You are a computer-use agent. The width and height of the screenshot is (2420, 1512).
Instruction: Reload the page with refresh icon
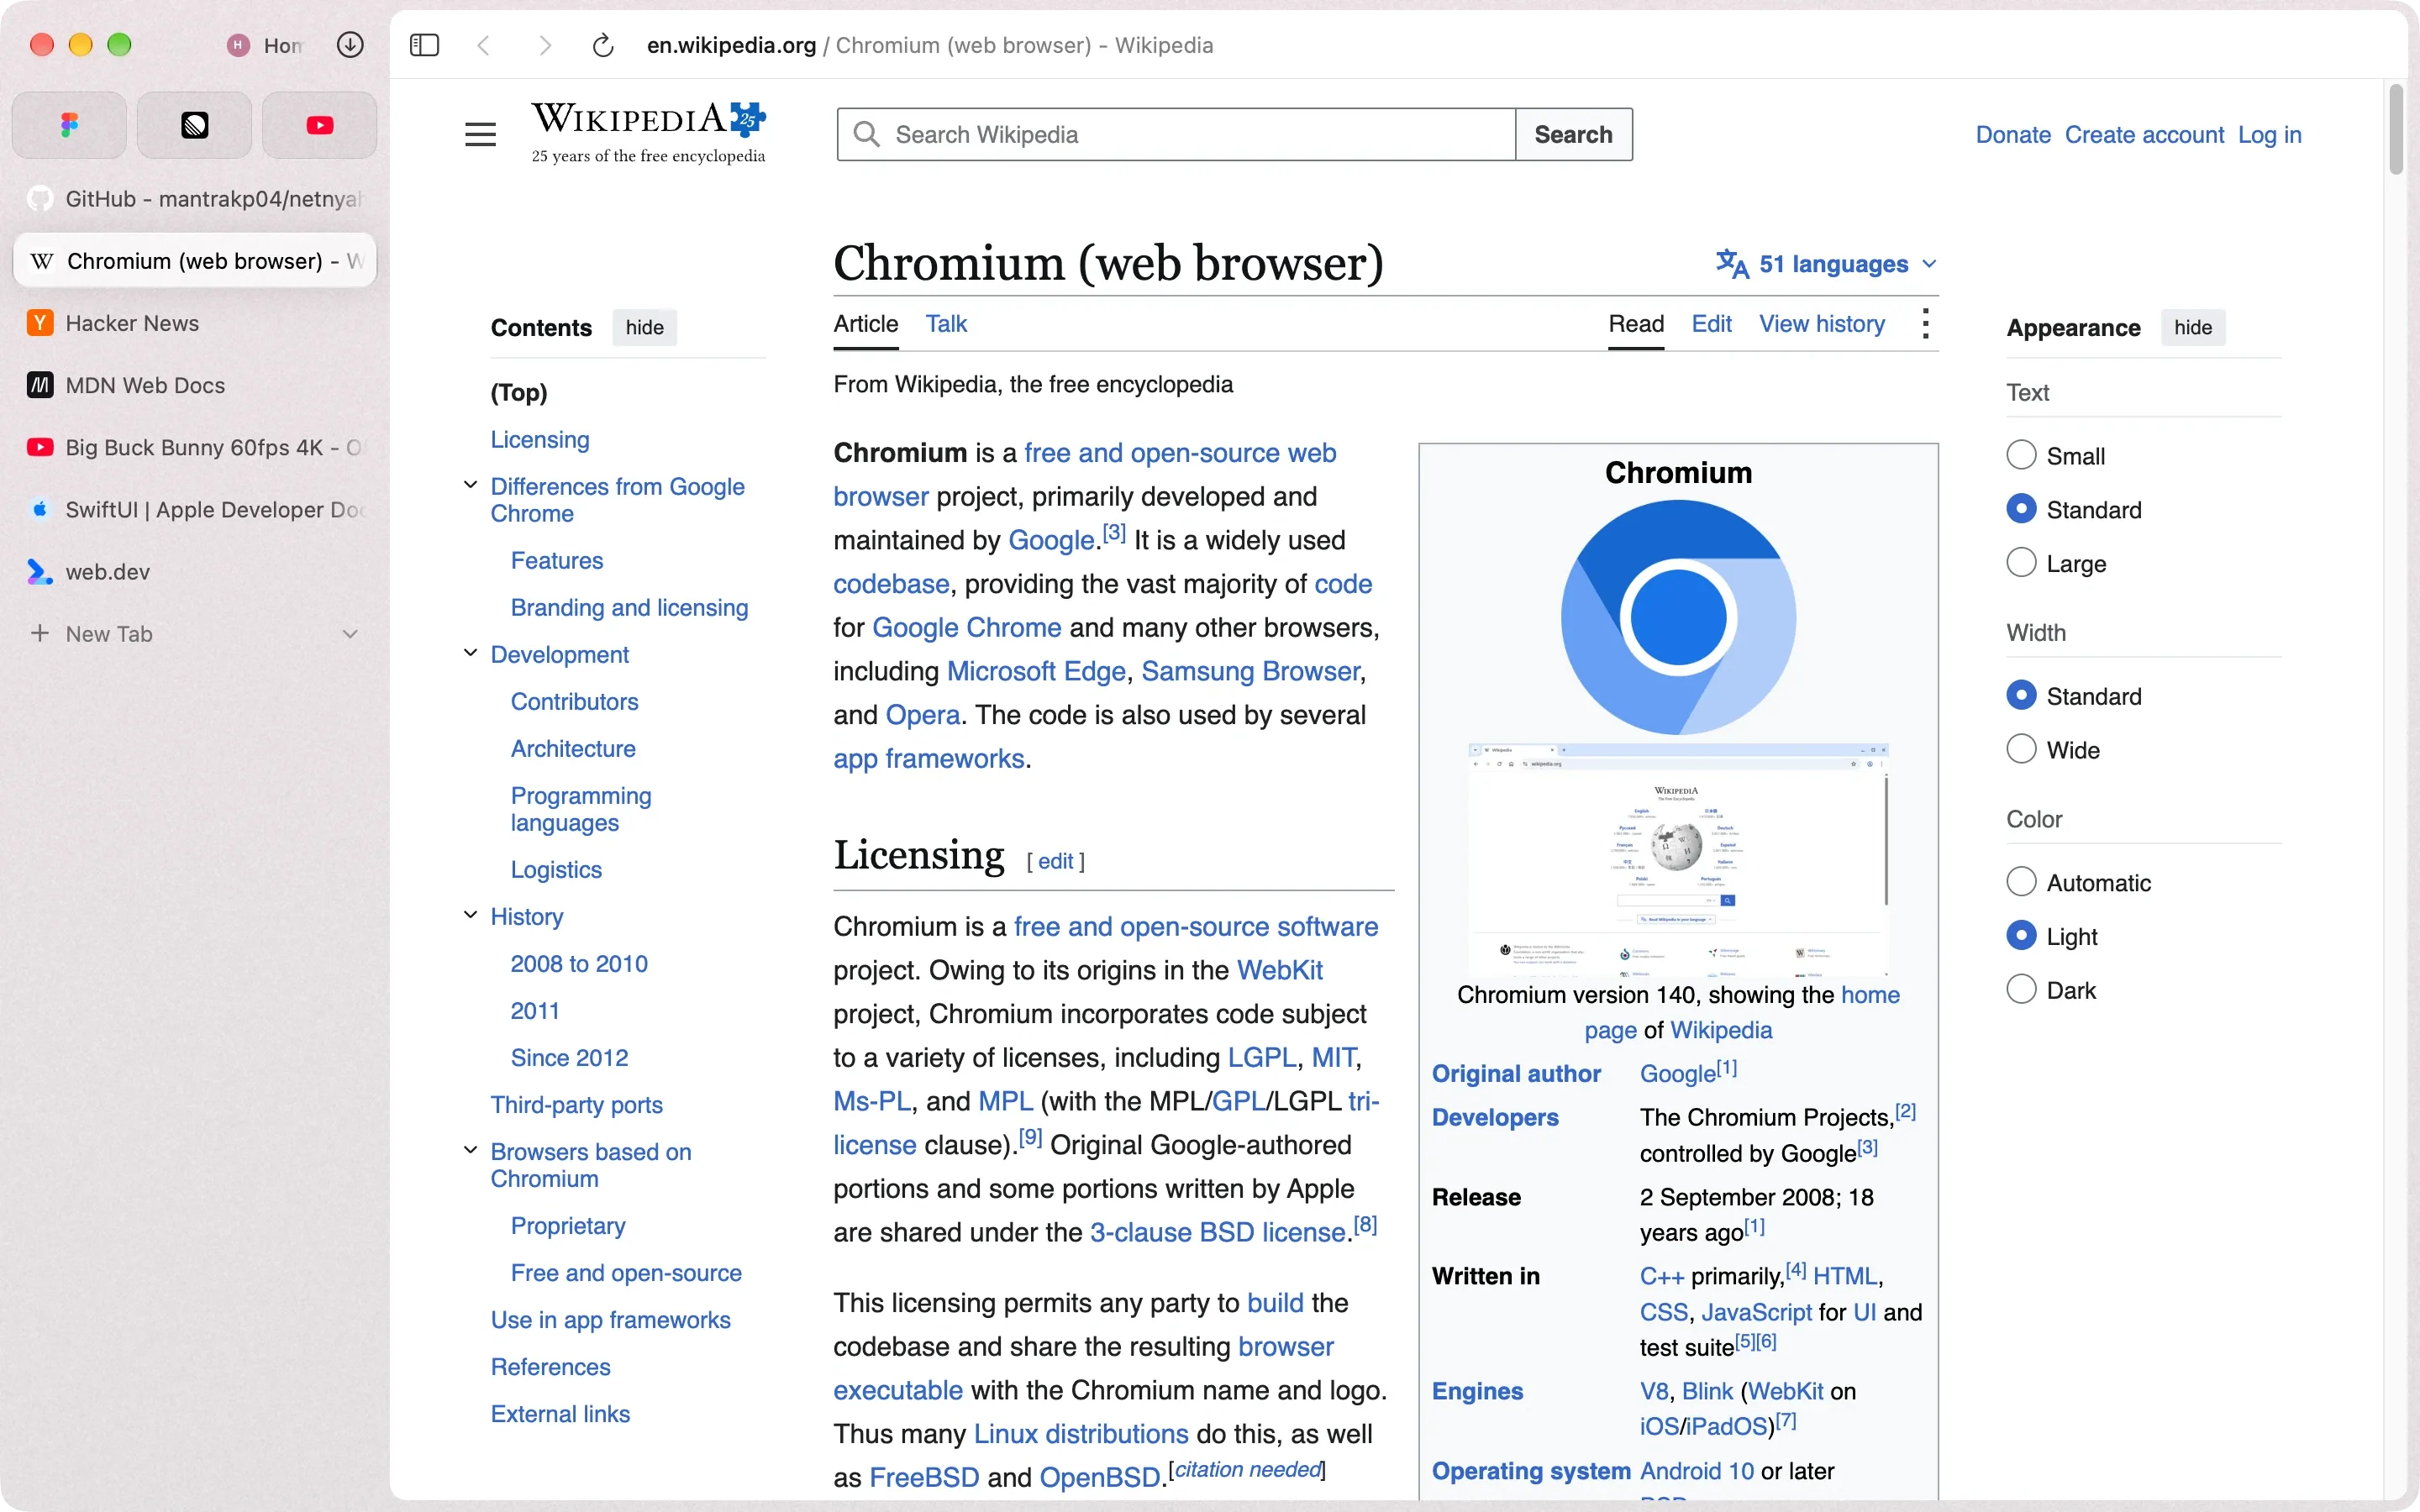click(x=603, y=45)
